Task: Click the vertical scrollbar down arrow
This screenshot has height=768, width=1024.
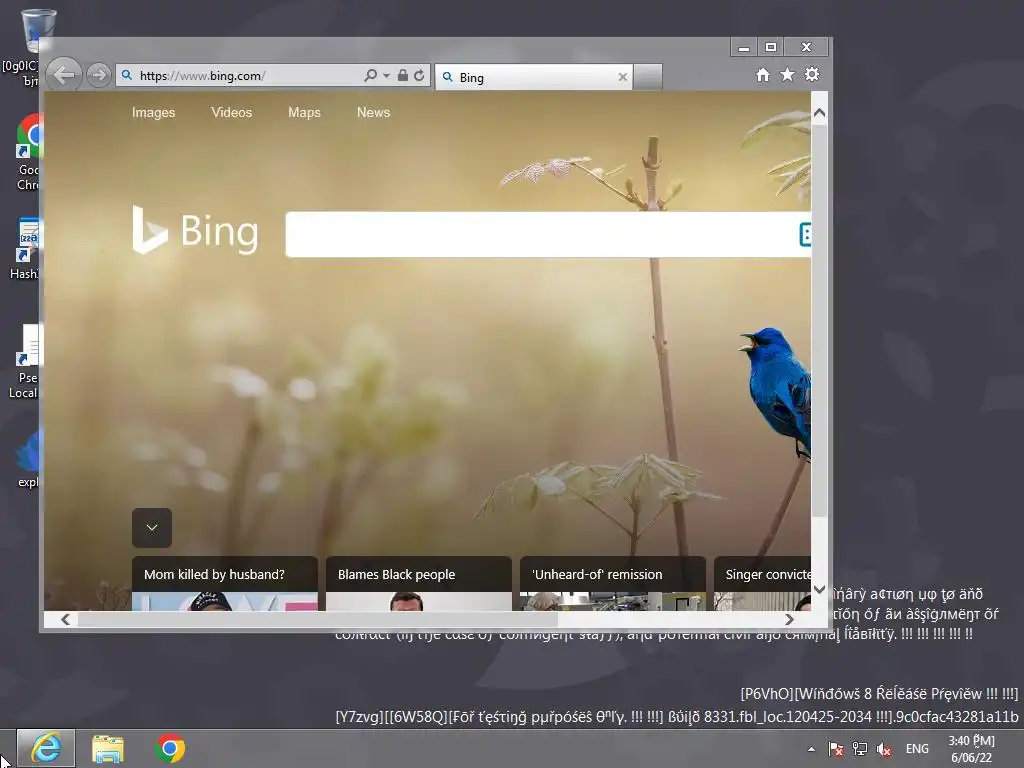Action: coord(820,589)
